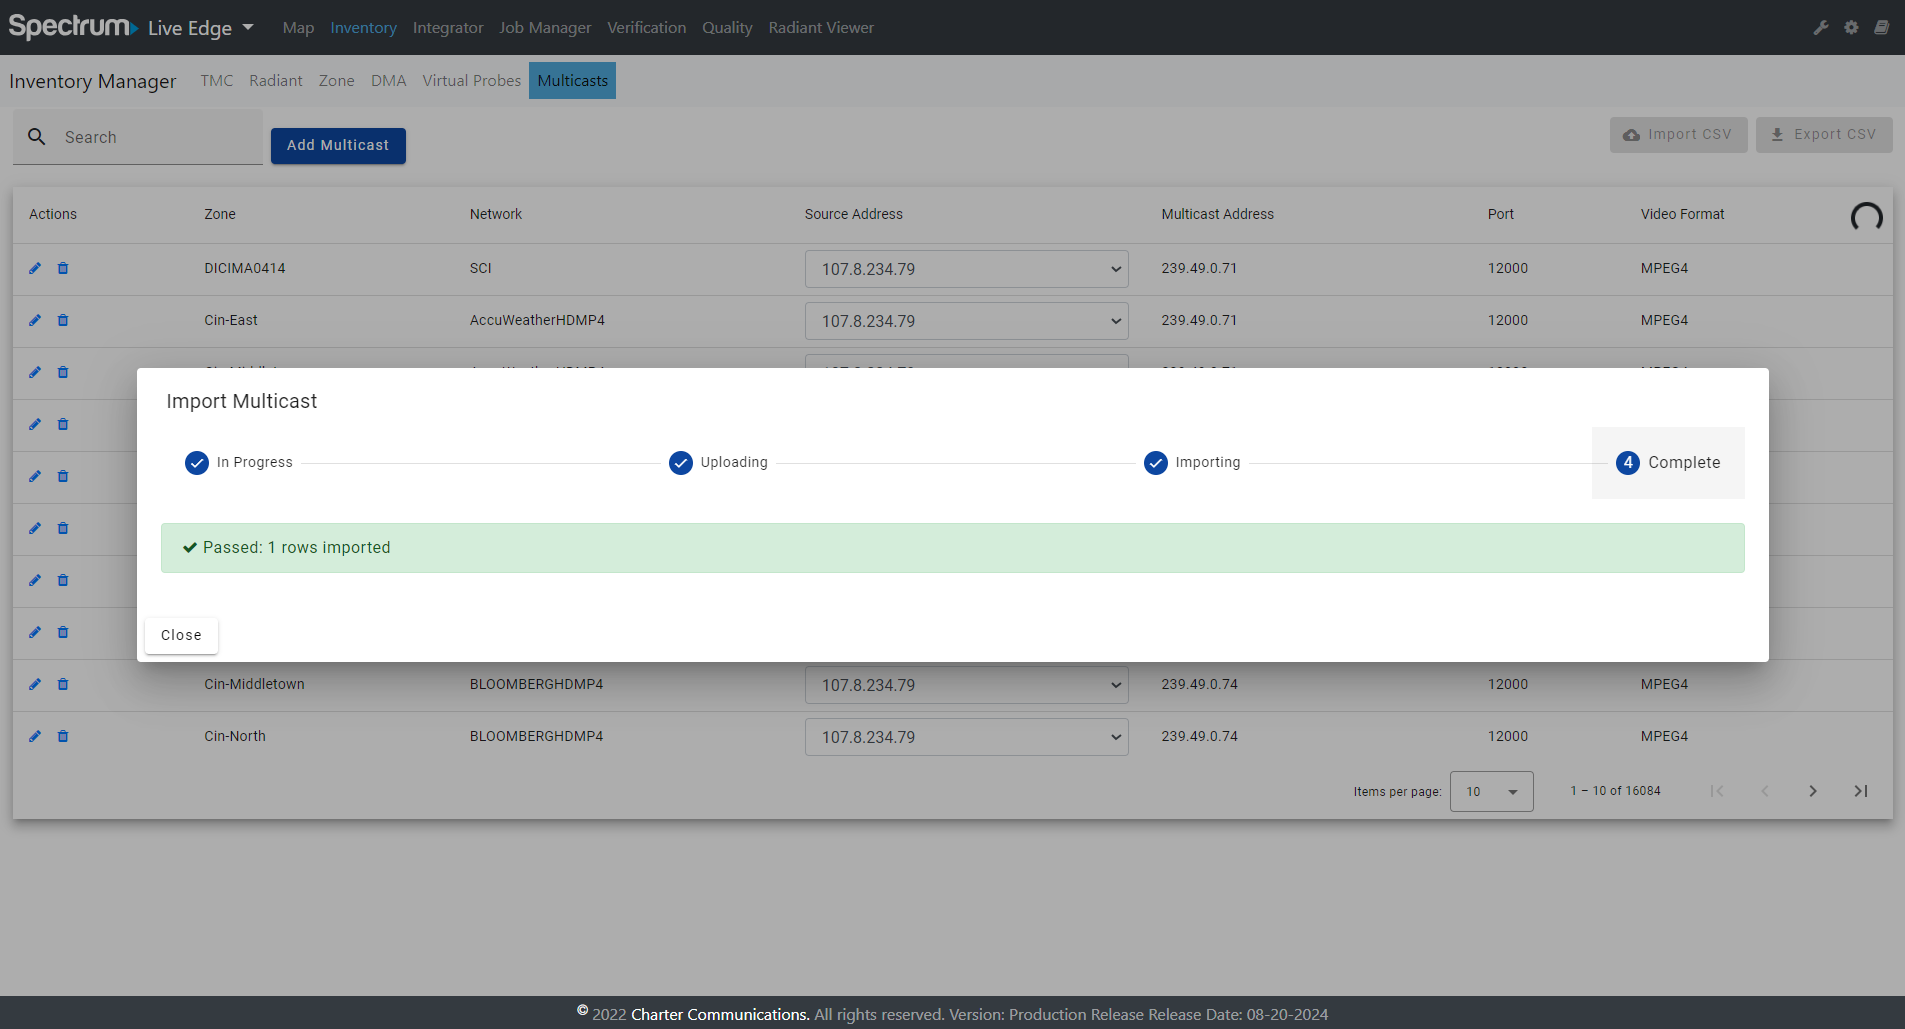Viewport: 1905px width, 1029px height.
Task: Delete the DICIMA0414 row with trash icon
Action: pos(63,268)
